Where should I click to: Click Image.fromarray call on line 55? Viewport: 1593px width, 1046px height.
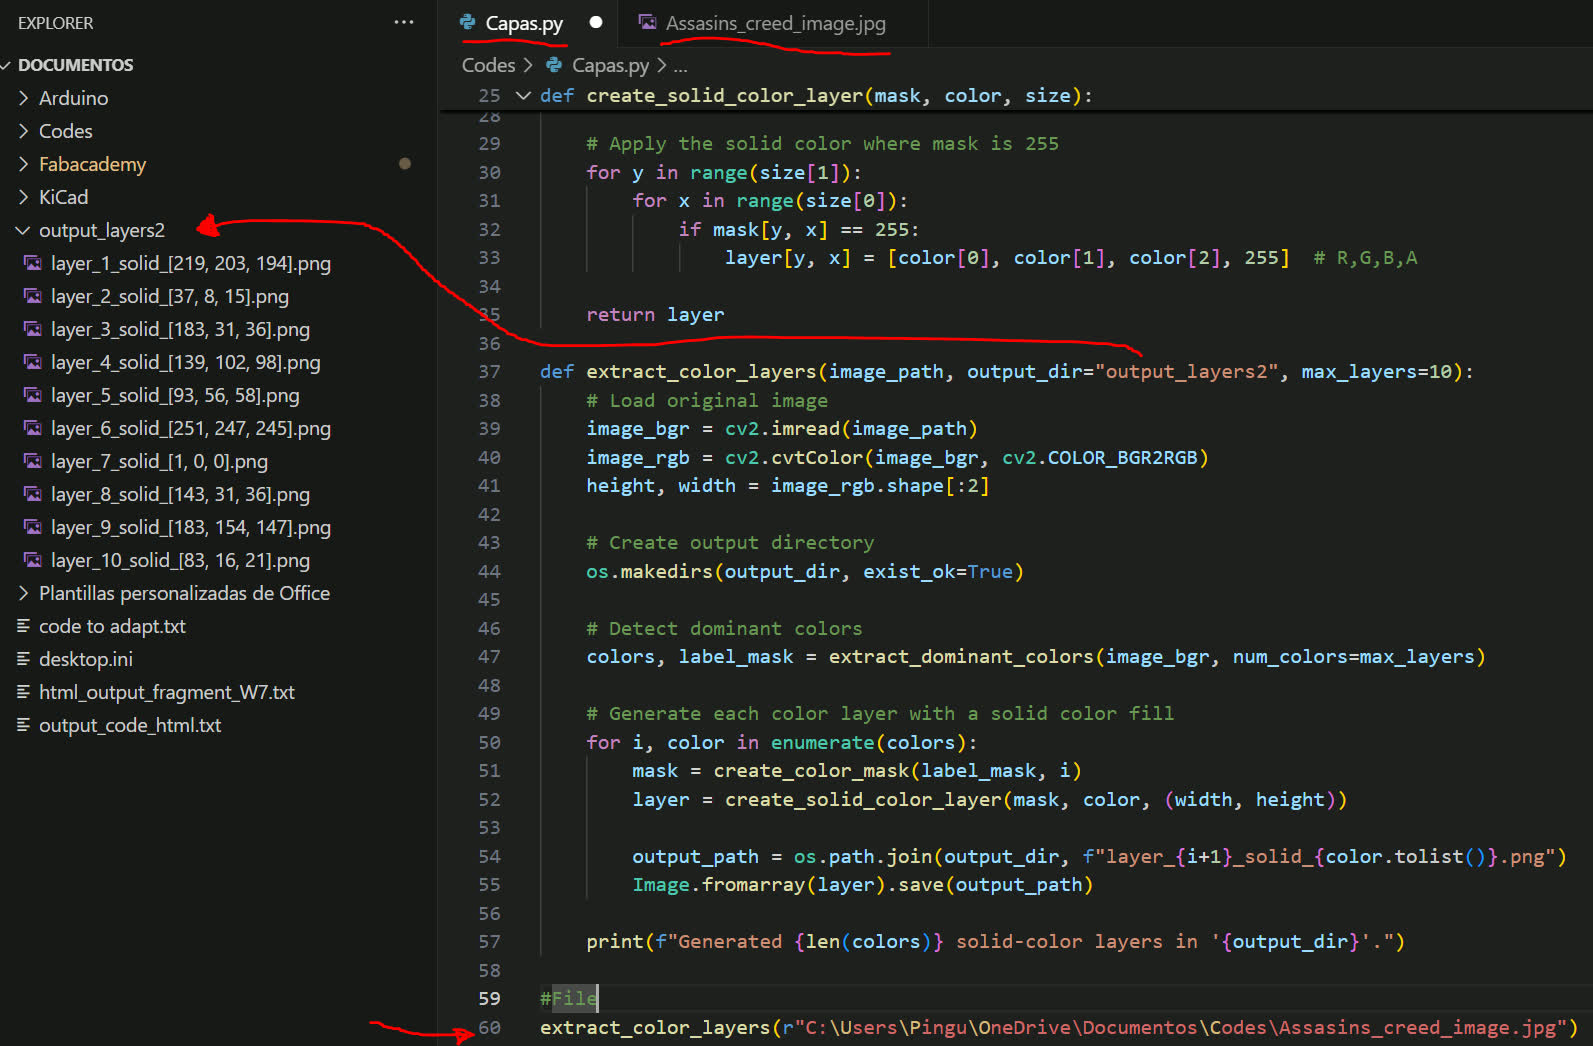(863, 884)
